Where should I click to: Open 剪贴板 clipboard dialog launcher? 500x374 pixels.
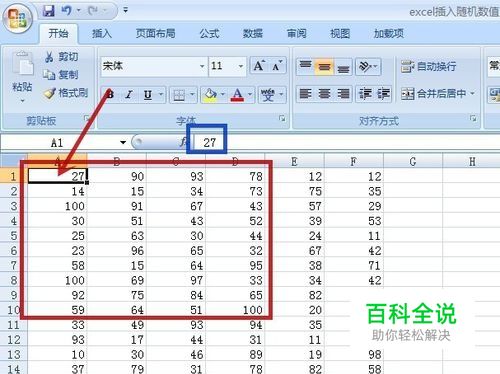[87, 118]
